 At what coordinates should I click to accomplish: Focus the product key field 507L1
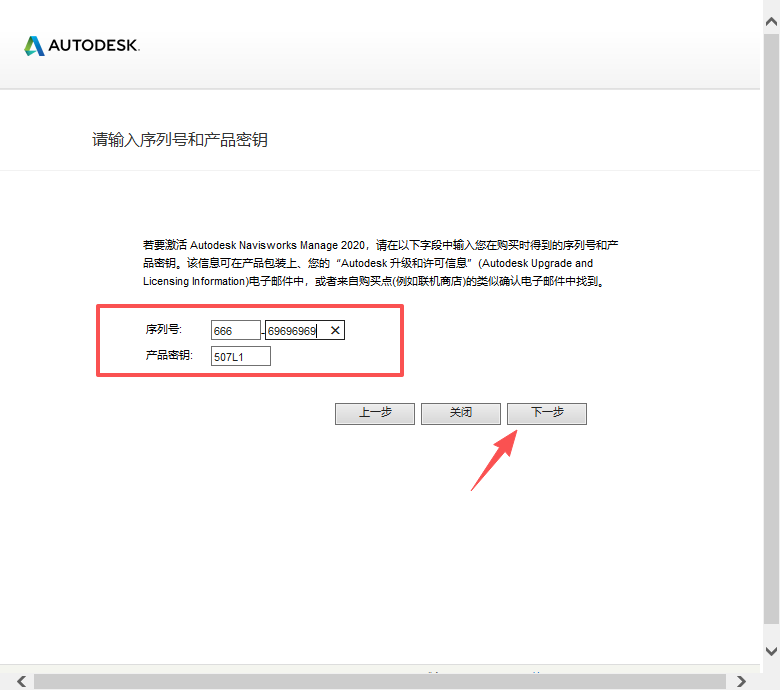(x=241, y=356)
